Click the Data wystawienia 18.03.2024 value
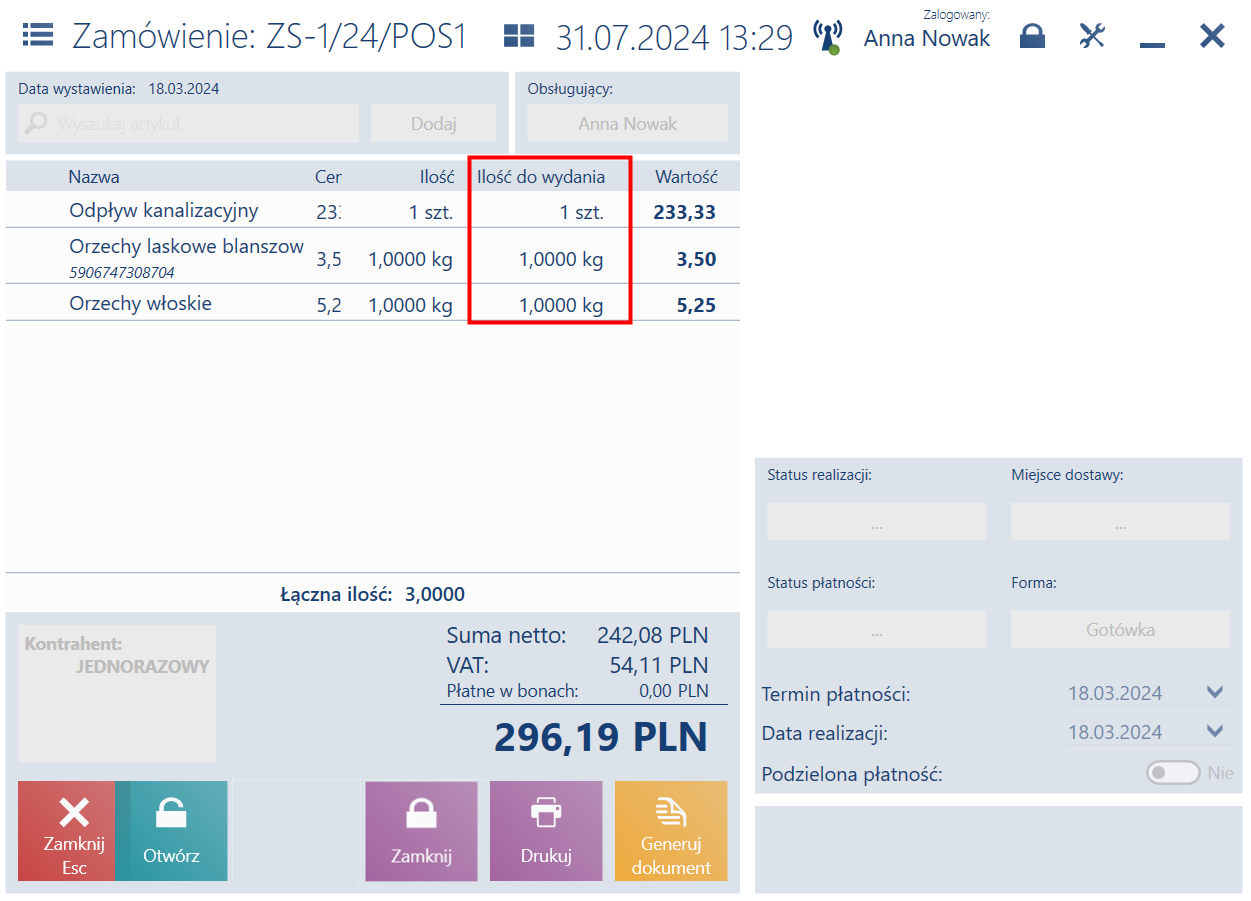This screenshot has width=1251, height=901. point(184,88)
